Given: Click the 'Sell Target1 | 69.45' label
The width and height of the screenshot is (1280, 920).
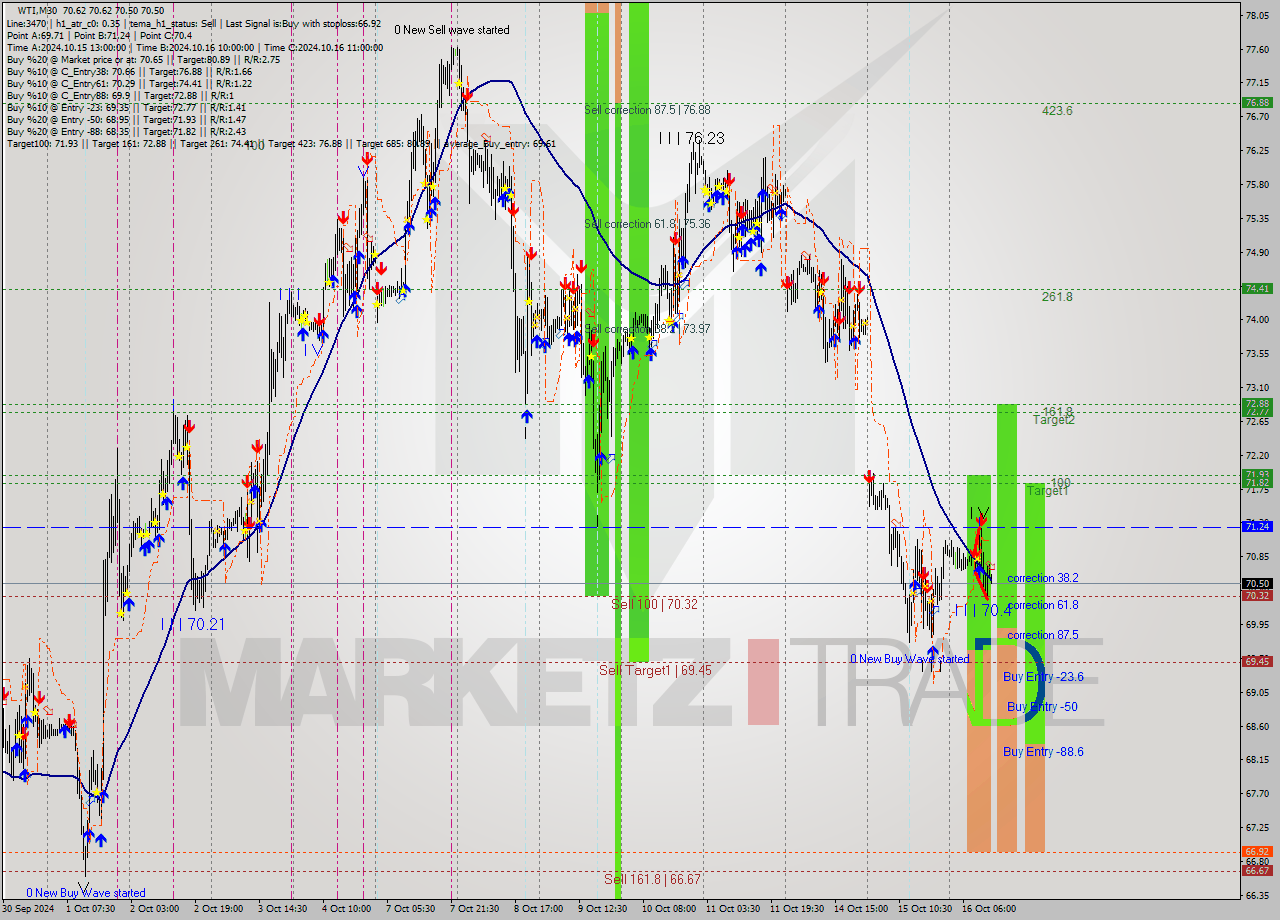Looking at the screenshot, I should [655, 670].
